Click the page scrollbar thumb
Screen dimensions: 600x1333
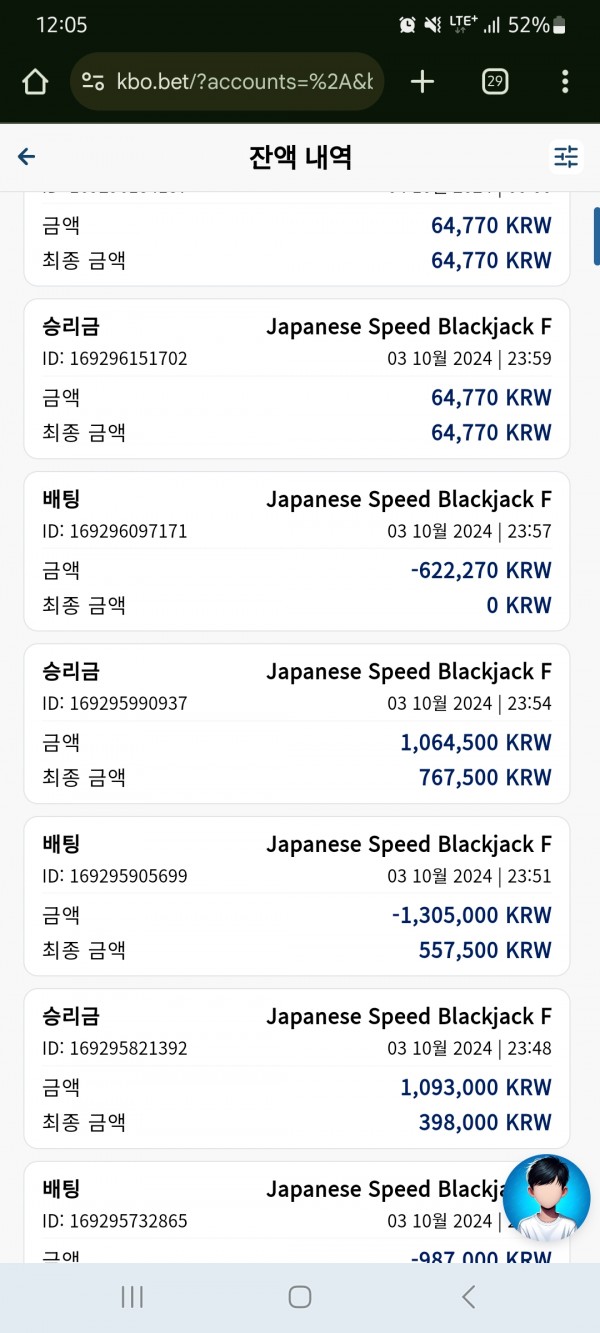(596, 237)
